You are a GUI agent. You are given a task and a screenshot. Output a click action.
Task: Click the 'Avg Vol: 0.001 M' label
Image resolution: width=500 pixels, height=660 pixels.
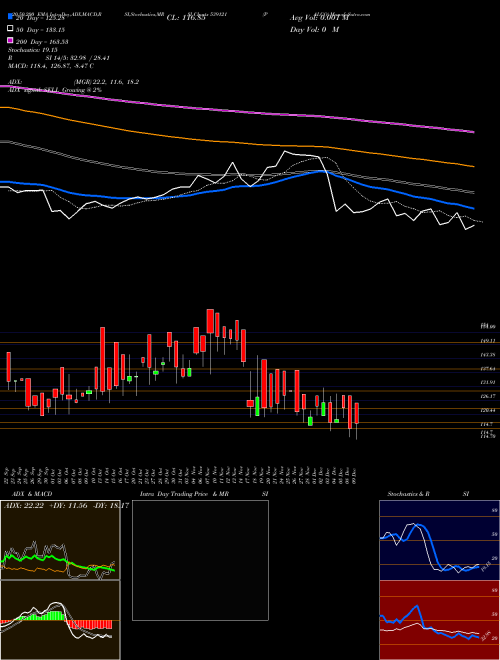pos(319,18)
